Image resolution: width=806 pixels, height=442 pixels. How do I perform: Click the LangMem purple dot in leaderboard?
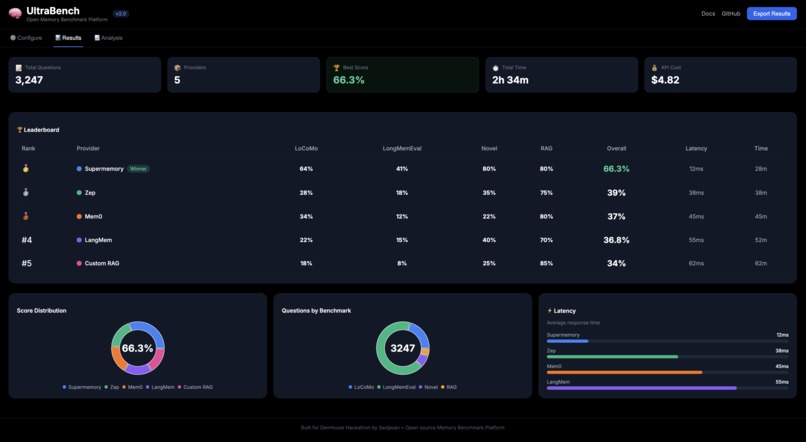point(79,240)
